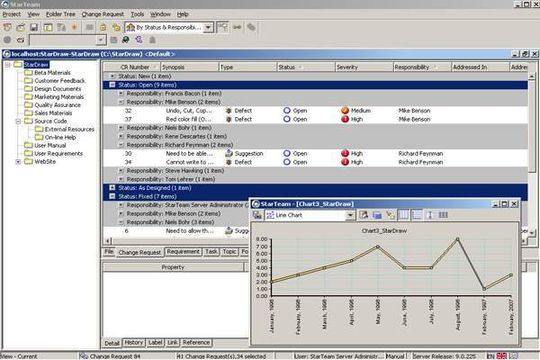The image size is (540, 360).
Task: Select the Quality Assurance folder
Action: [58, 105]
